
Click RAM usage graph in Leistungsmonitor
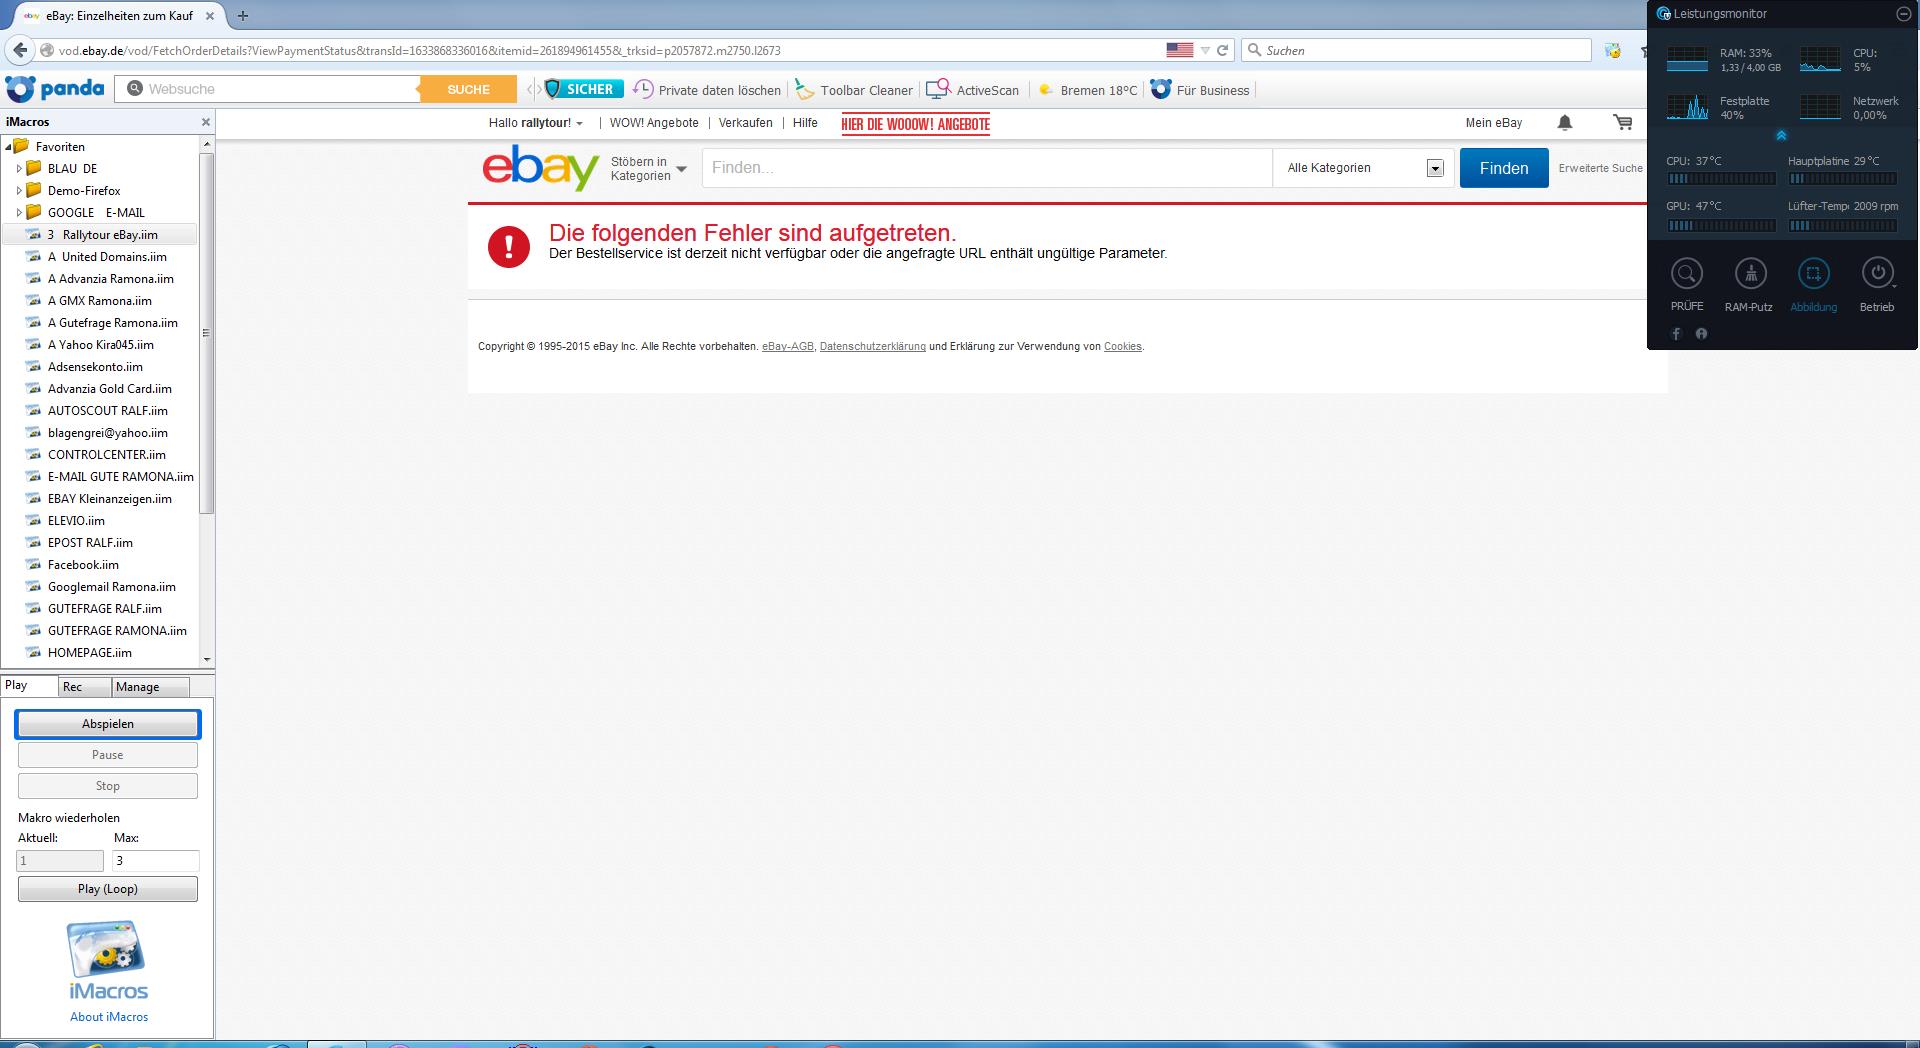coord(1688,59)
